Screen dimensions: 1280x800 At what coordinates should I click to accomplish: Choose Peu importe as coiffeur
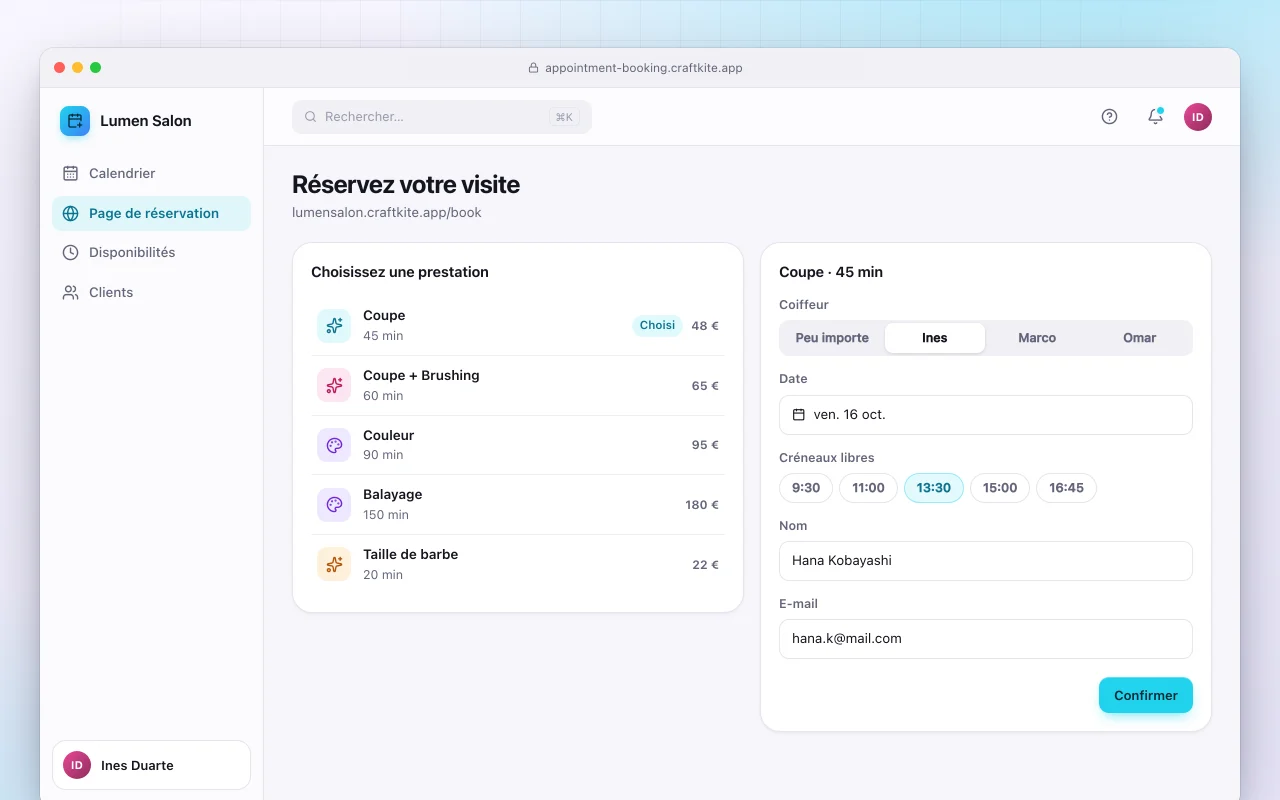[832, 338]
